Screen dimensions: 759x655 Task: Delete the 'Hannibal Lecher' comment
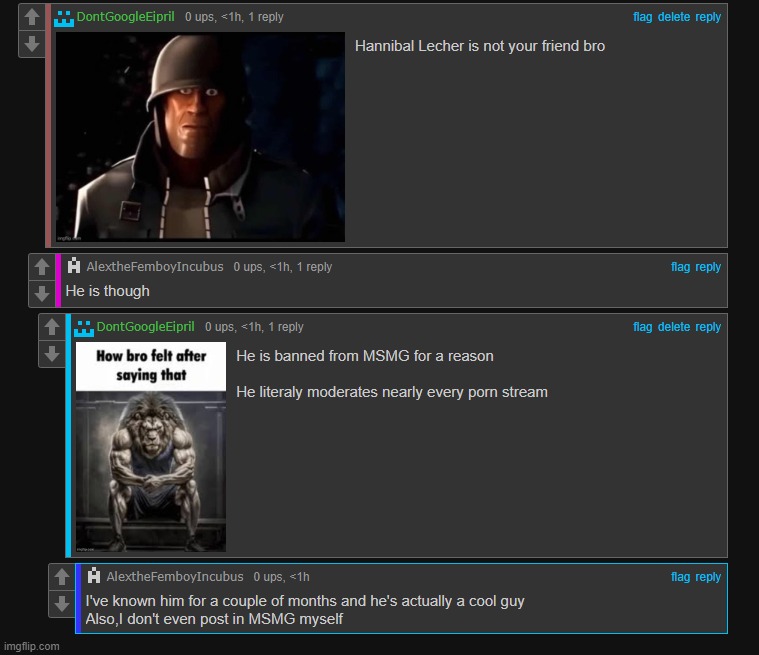pyautogui.click(x=674, y=17)
